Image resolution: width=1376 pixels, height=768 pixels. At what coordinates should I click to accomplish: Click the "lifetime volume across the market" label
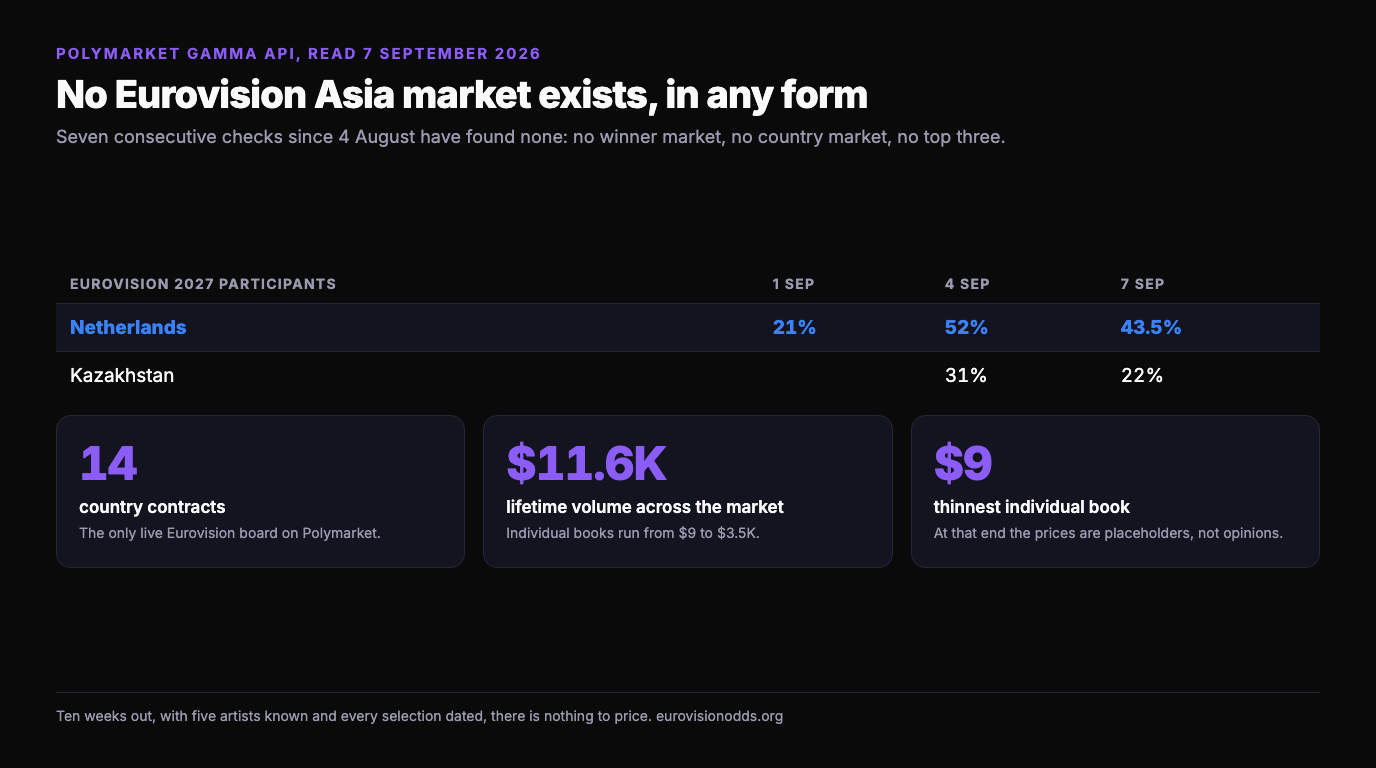click(645, 507)
